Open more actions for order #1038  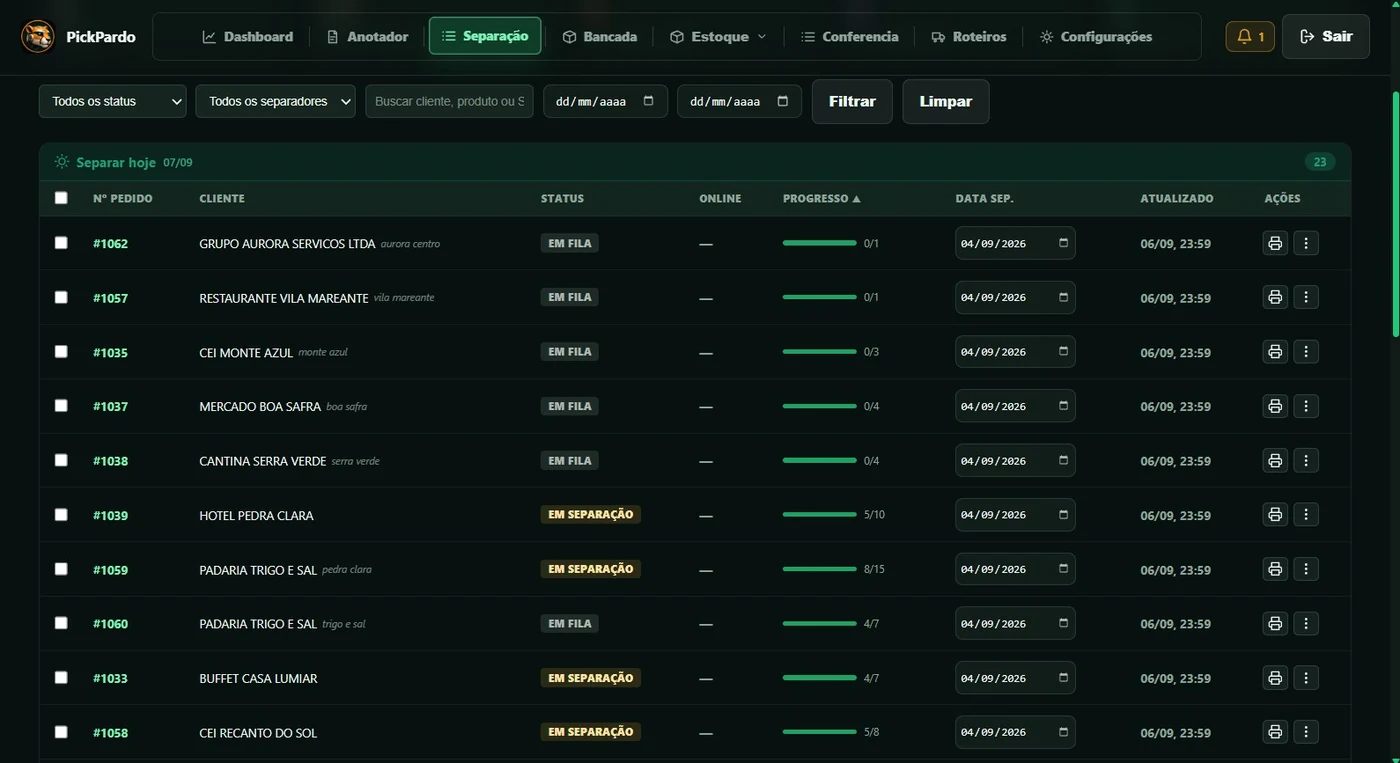pyautogui.click(x=1306, y=460)
